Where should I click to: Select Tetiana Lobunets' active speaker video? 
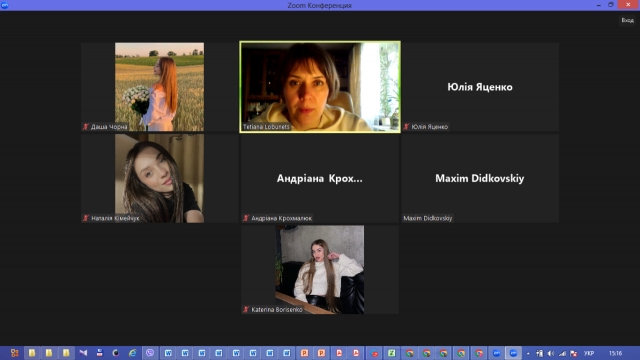(320, 87)
